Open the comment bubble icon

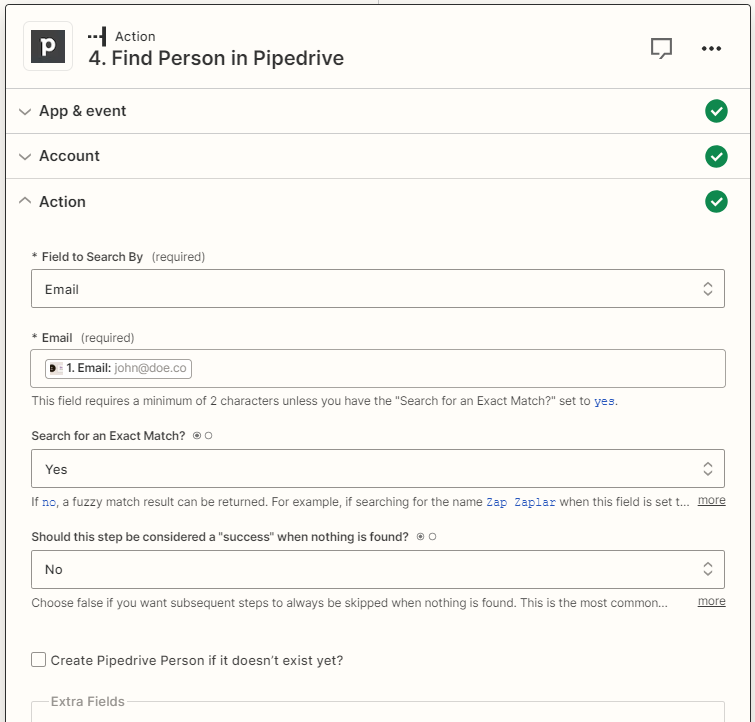coord(661,48)
